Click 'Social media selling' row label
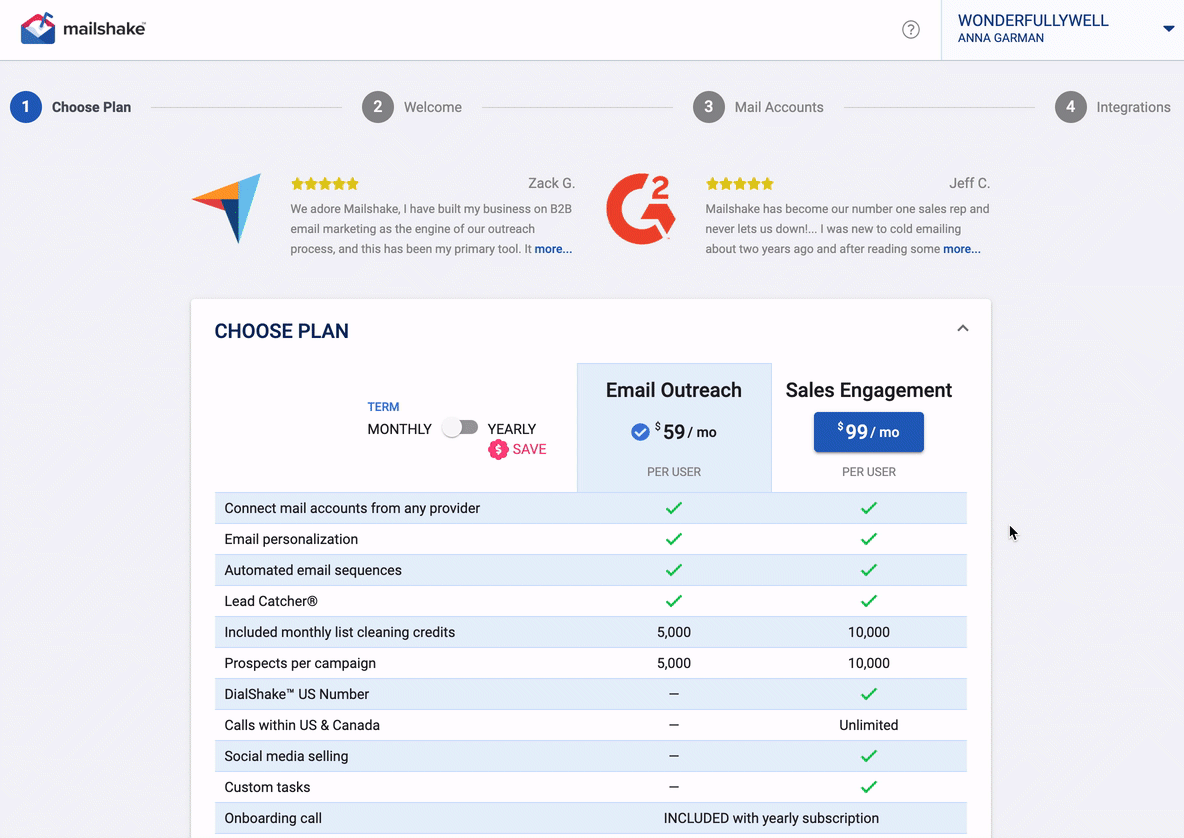 (x=286, y=756)
